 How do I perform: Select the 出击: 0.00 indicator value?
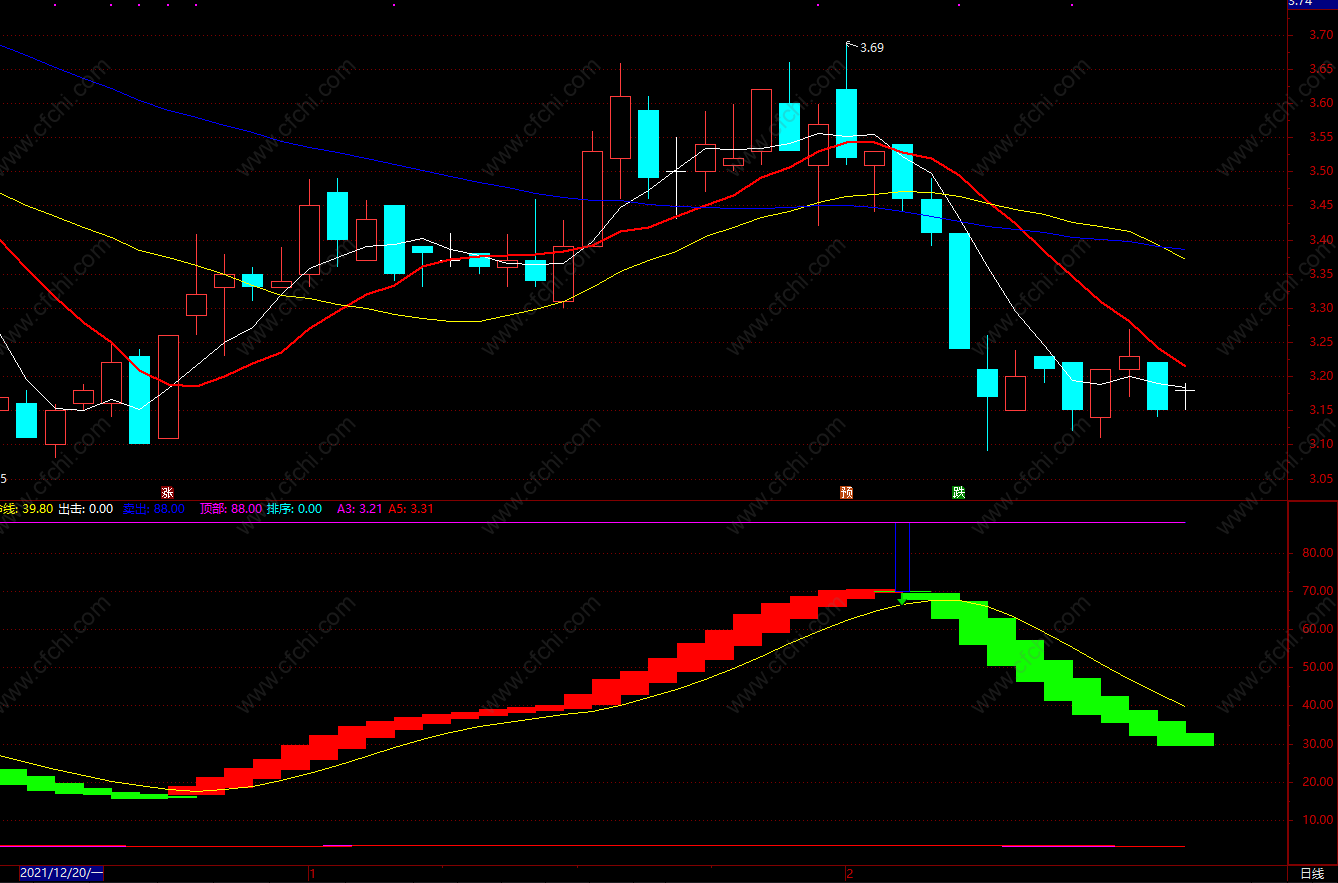tap(85, 509)
